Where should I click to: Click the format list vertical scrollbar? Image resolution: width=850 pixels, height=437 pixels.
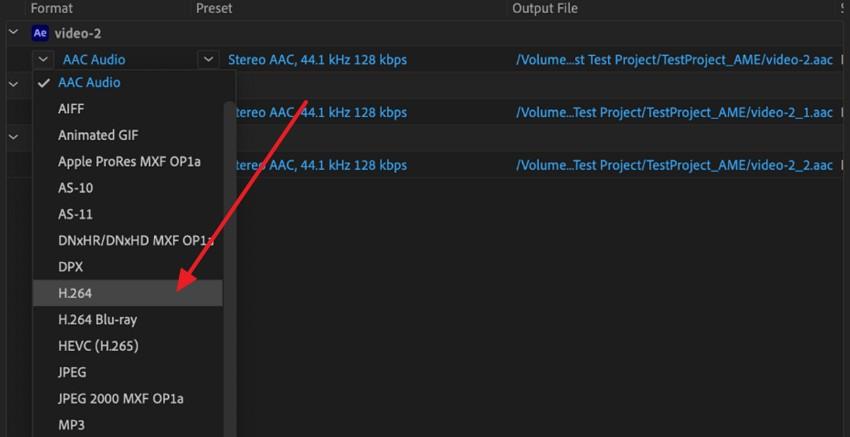click(230, 268)
